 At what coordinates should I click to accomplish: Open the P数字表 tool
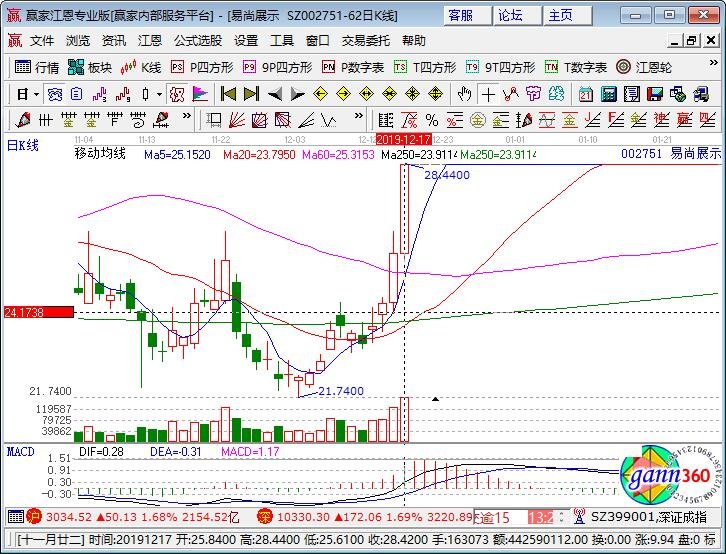[x=353, y=68]
